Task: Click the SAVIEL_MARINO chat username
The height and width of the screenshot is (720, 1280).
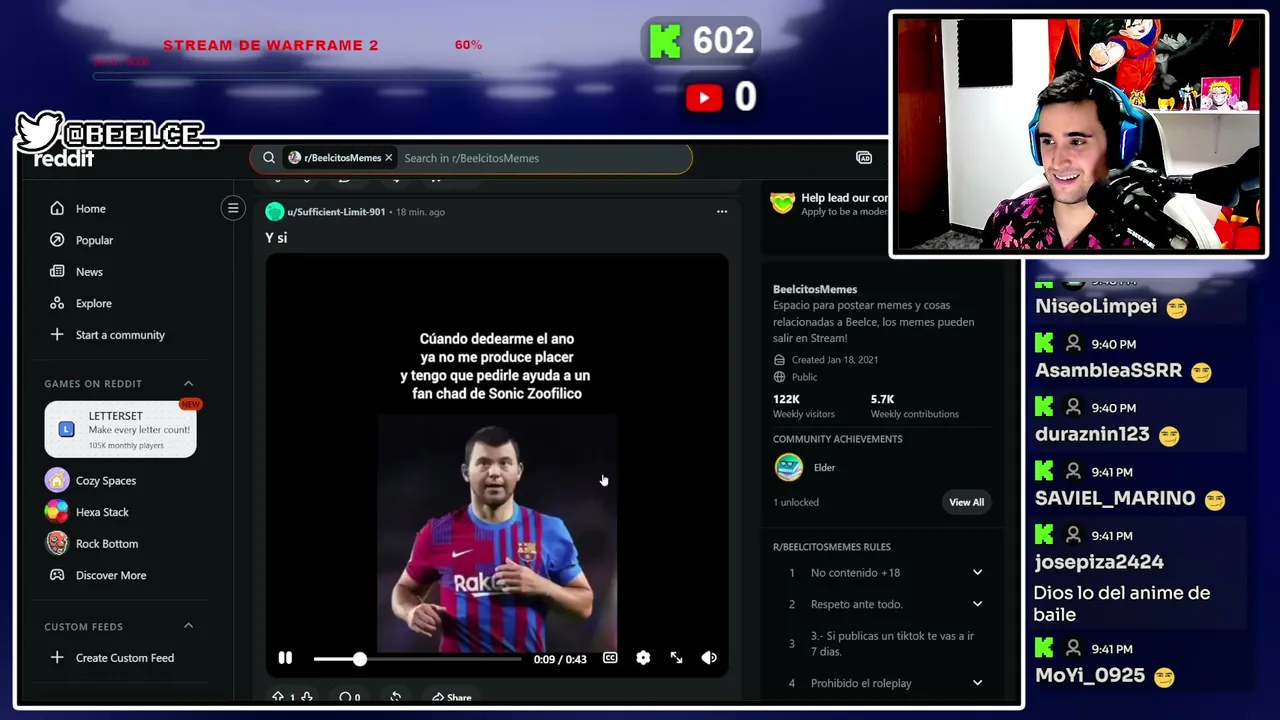Action: tap(1115, 498)
